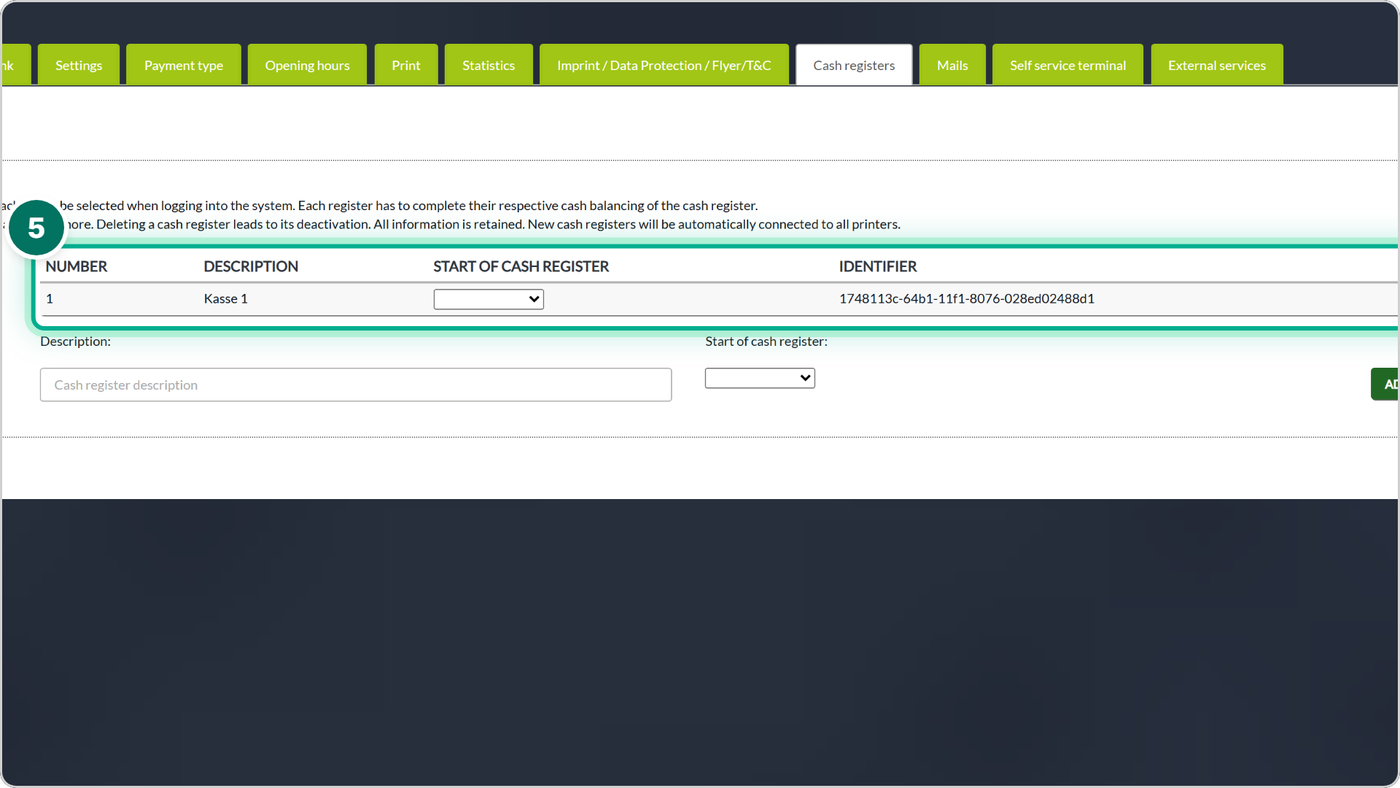Click the identifier 1748113c-64b1-11f1-8076-028ed02488d1
The image size is (1400, 788).
point(967,299)
